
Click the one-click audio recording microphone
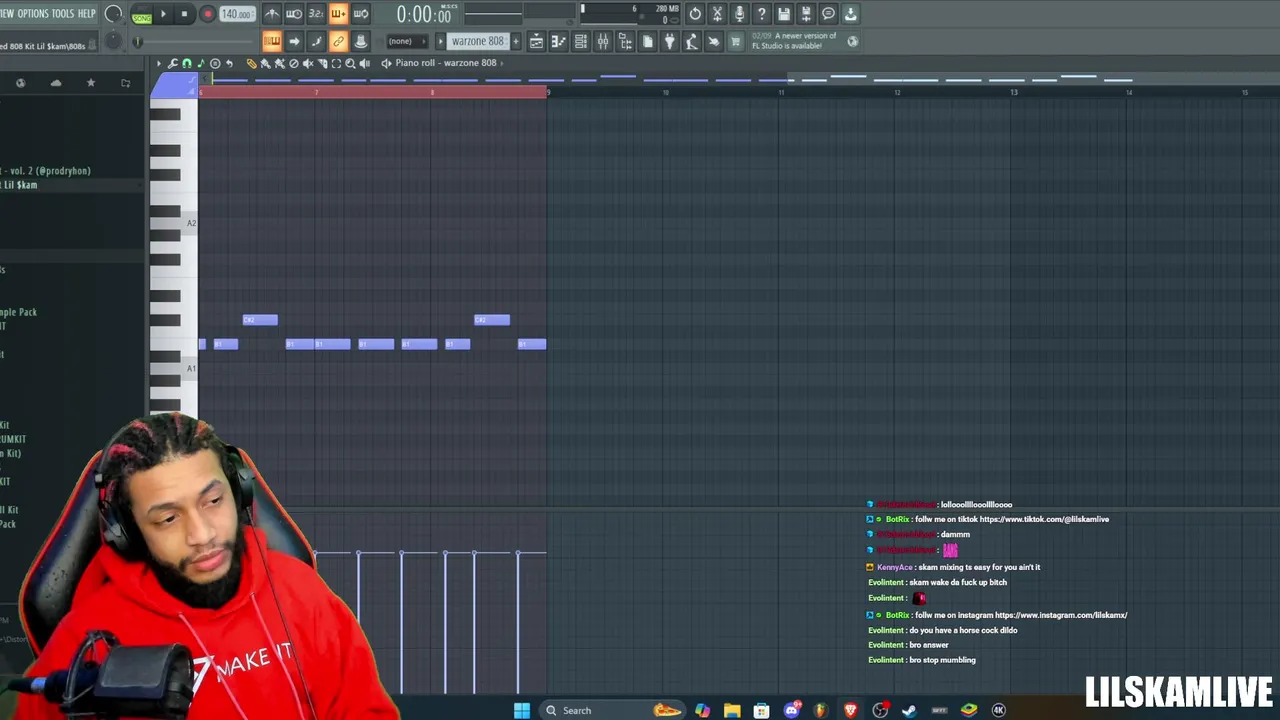click(x=739, y=14)
